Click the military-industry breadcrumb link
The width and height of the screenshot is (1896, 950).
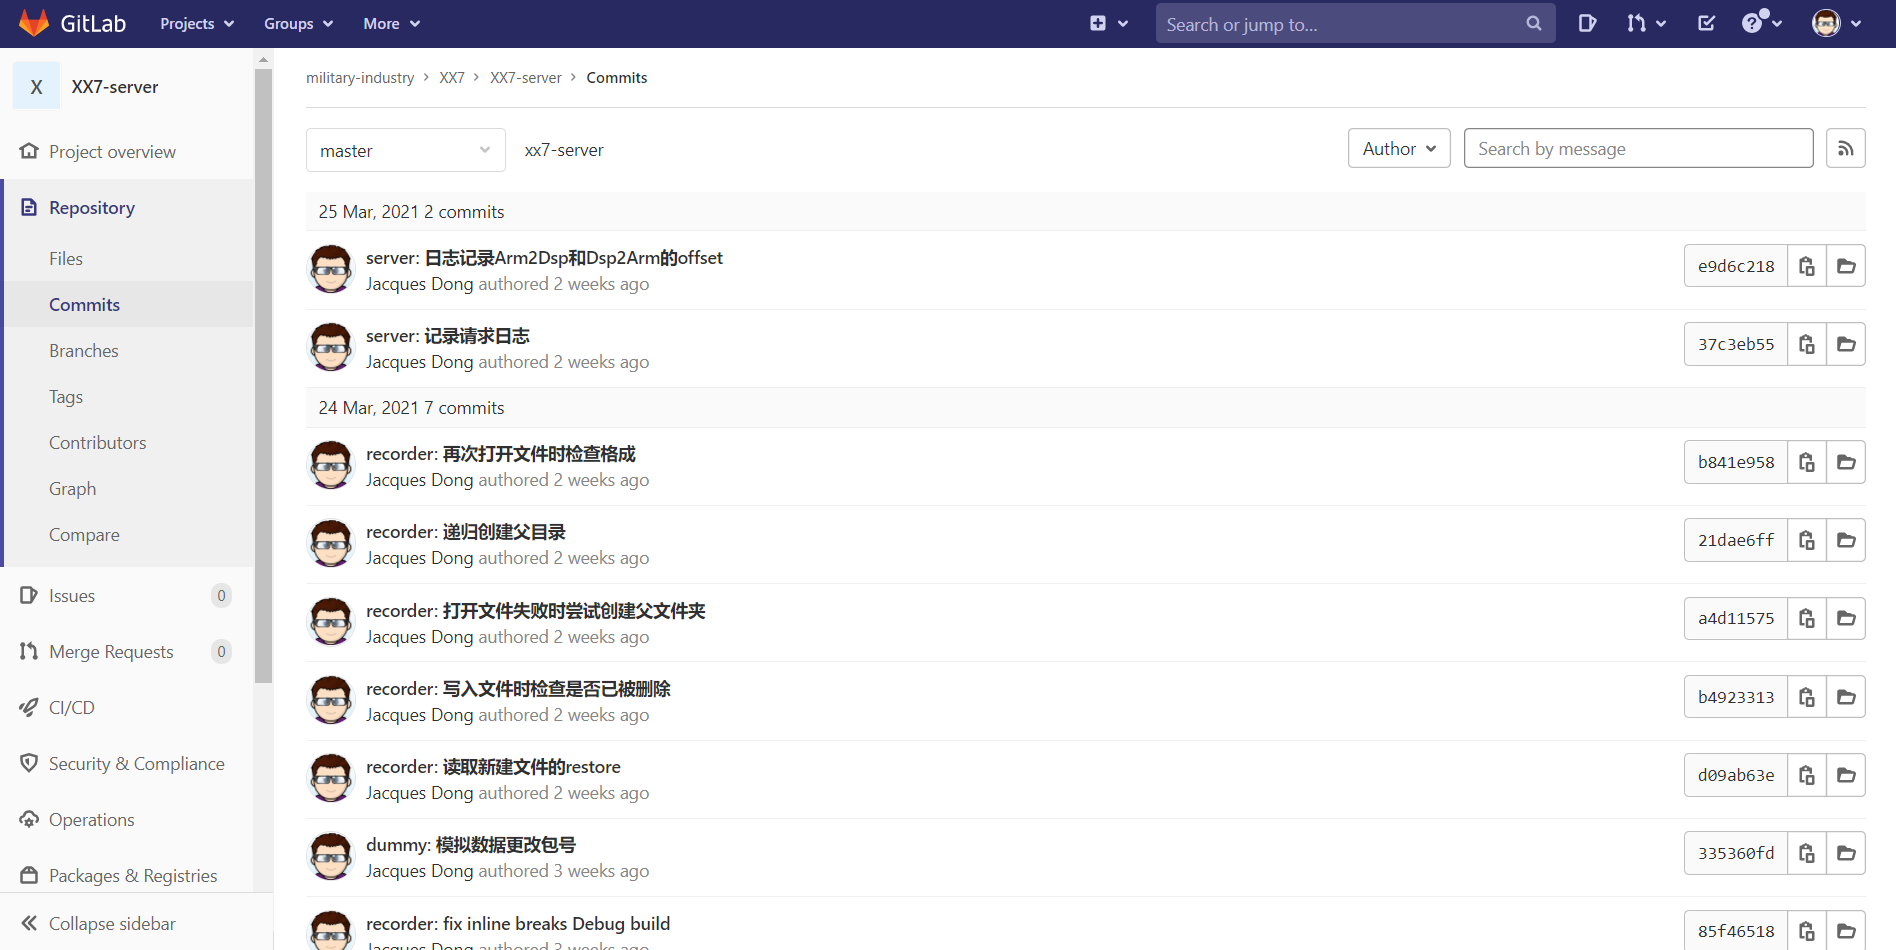(x=360, y=78)
